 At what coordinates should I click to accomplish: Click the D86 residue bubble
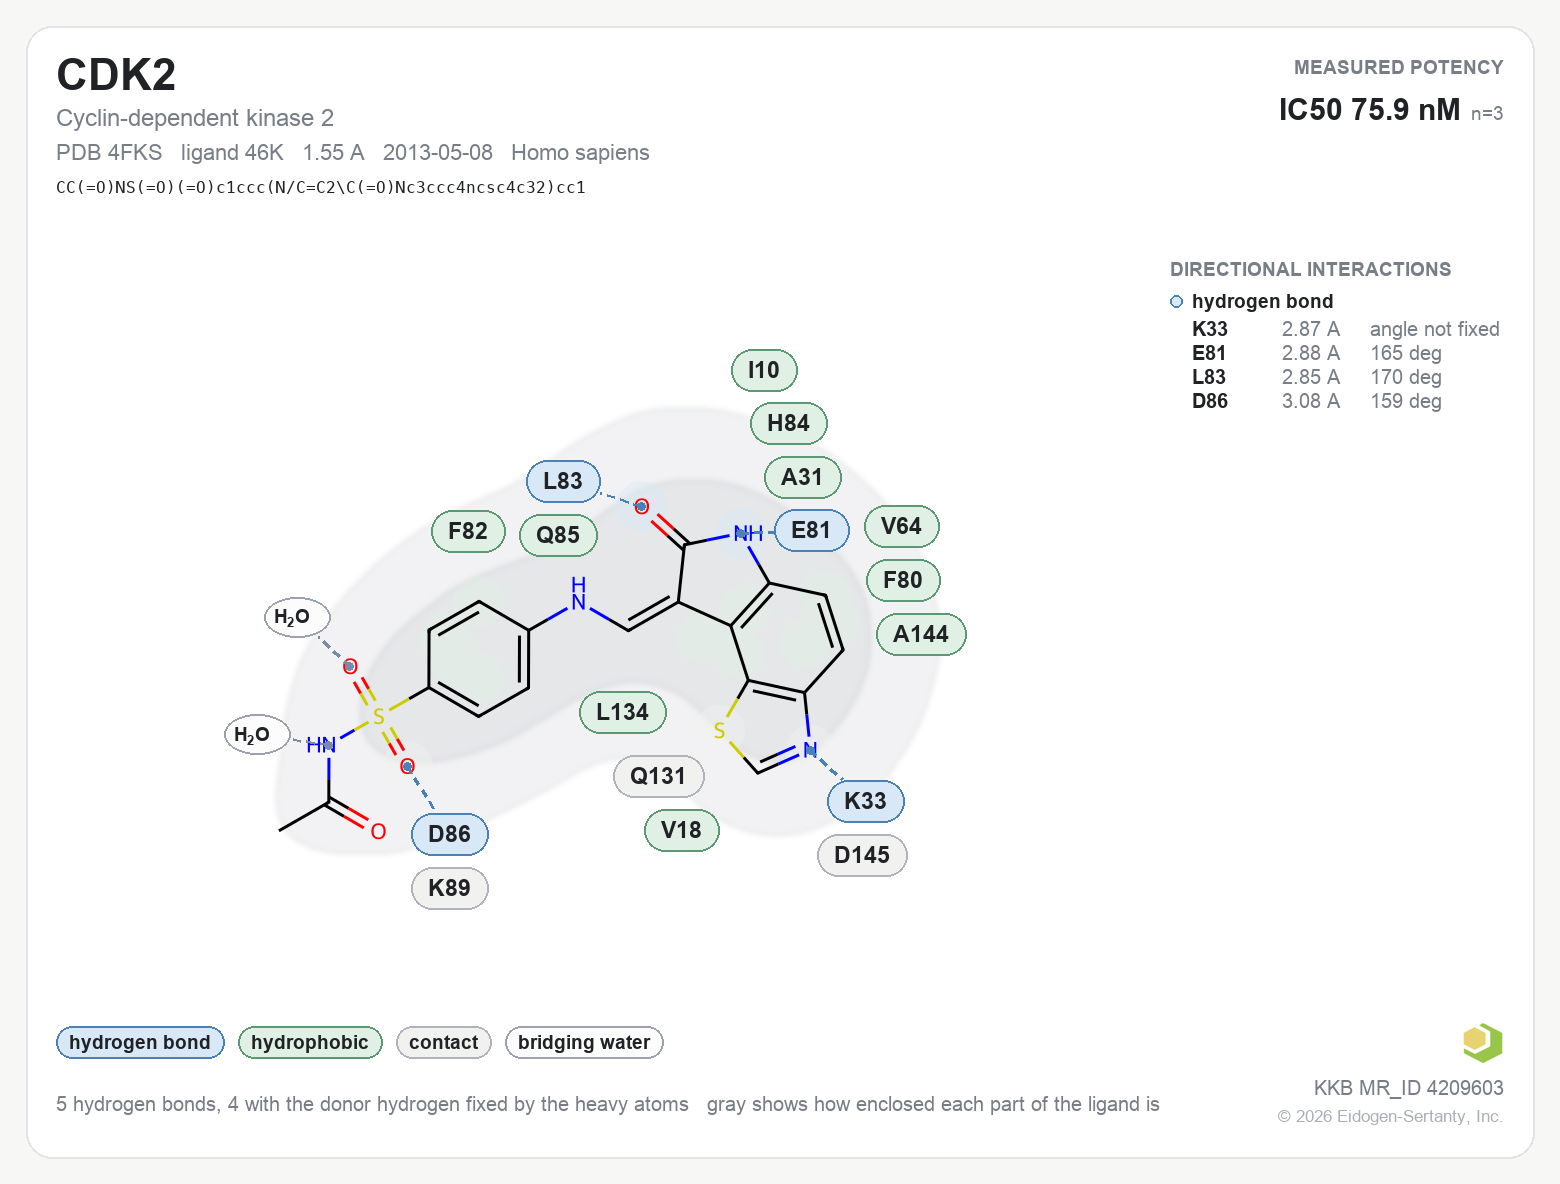point(449,834)
